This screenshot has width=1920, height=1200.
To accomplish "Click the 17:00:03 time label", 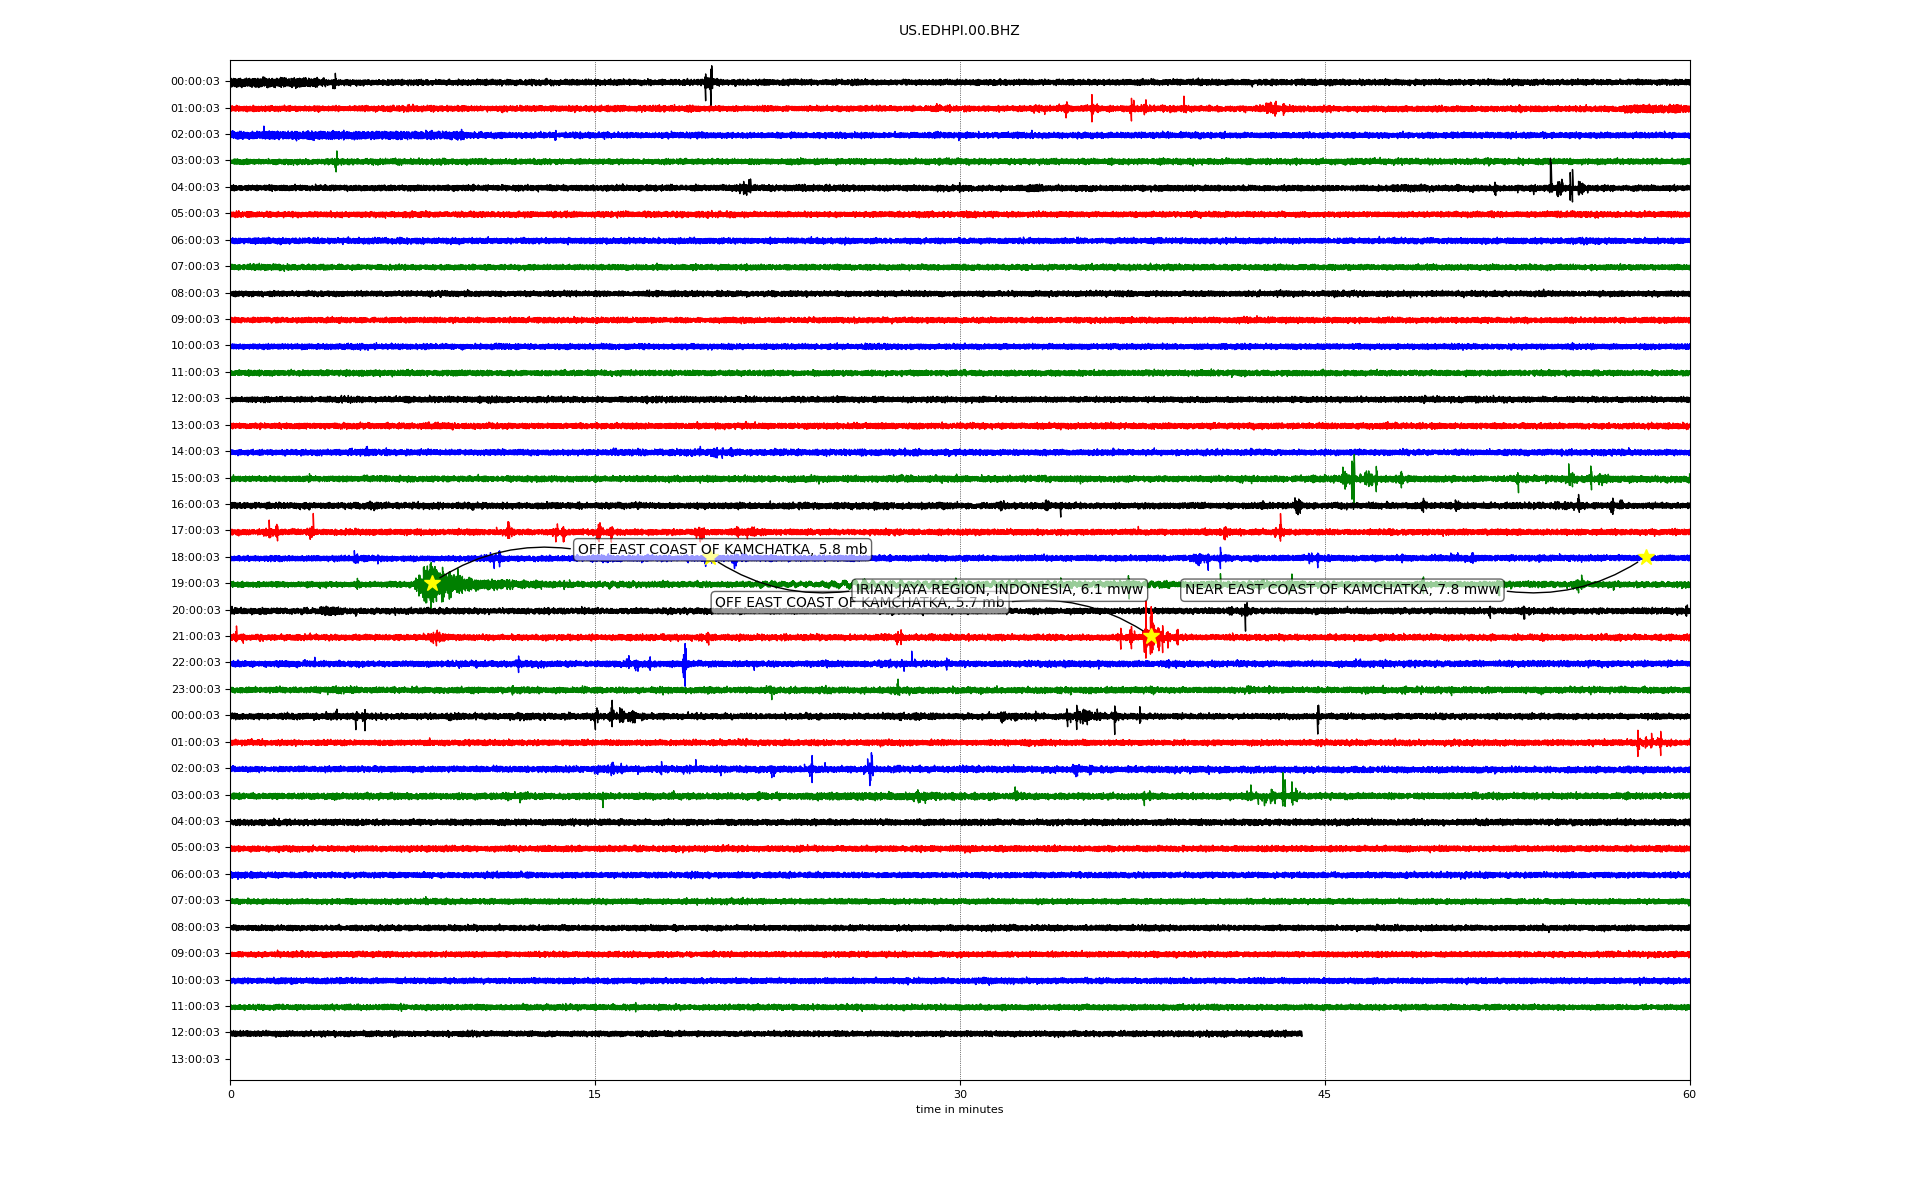I will pos(195,530).
